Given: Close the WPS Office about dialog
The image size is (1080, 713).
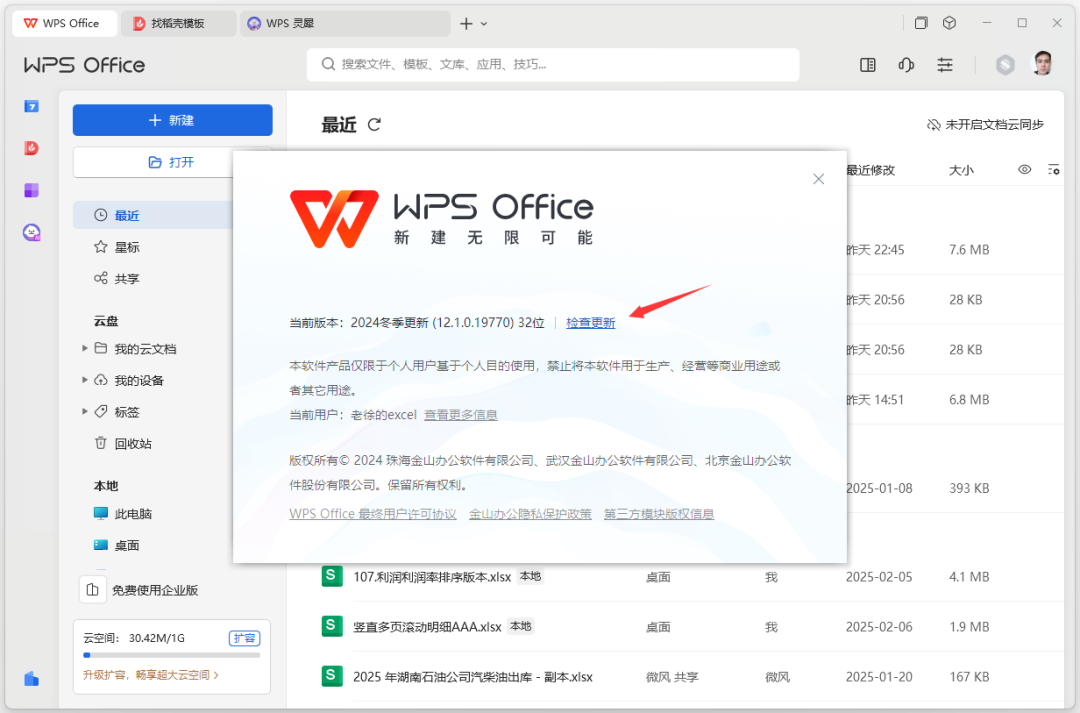Looking at the screenshot, I should pyautogui.click(x=818, y=179).
